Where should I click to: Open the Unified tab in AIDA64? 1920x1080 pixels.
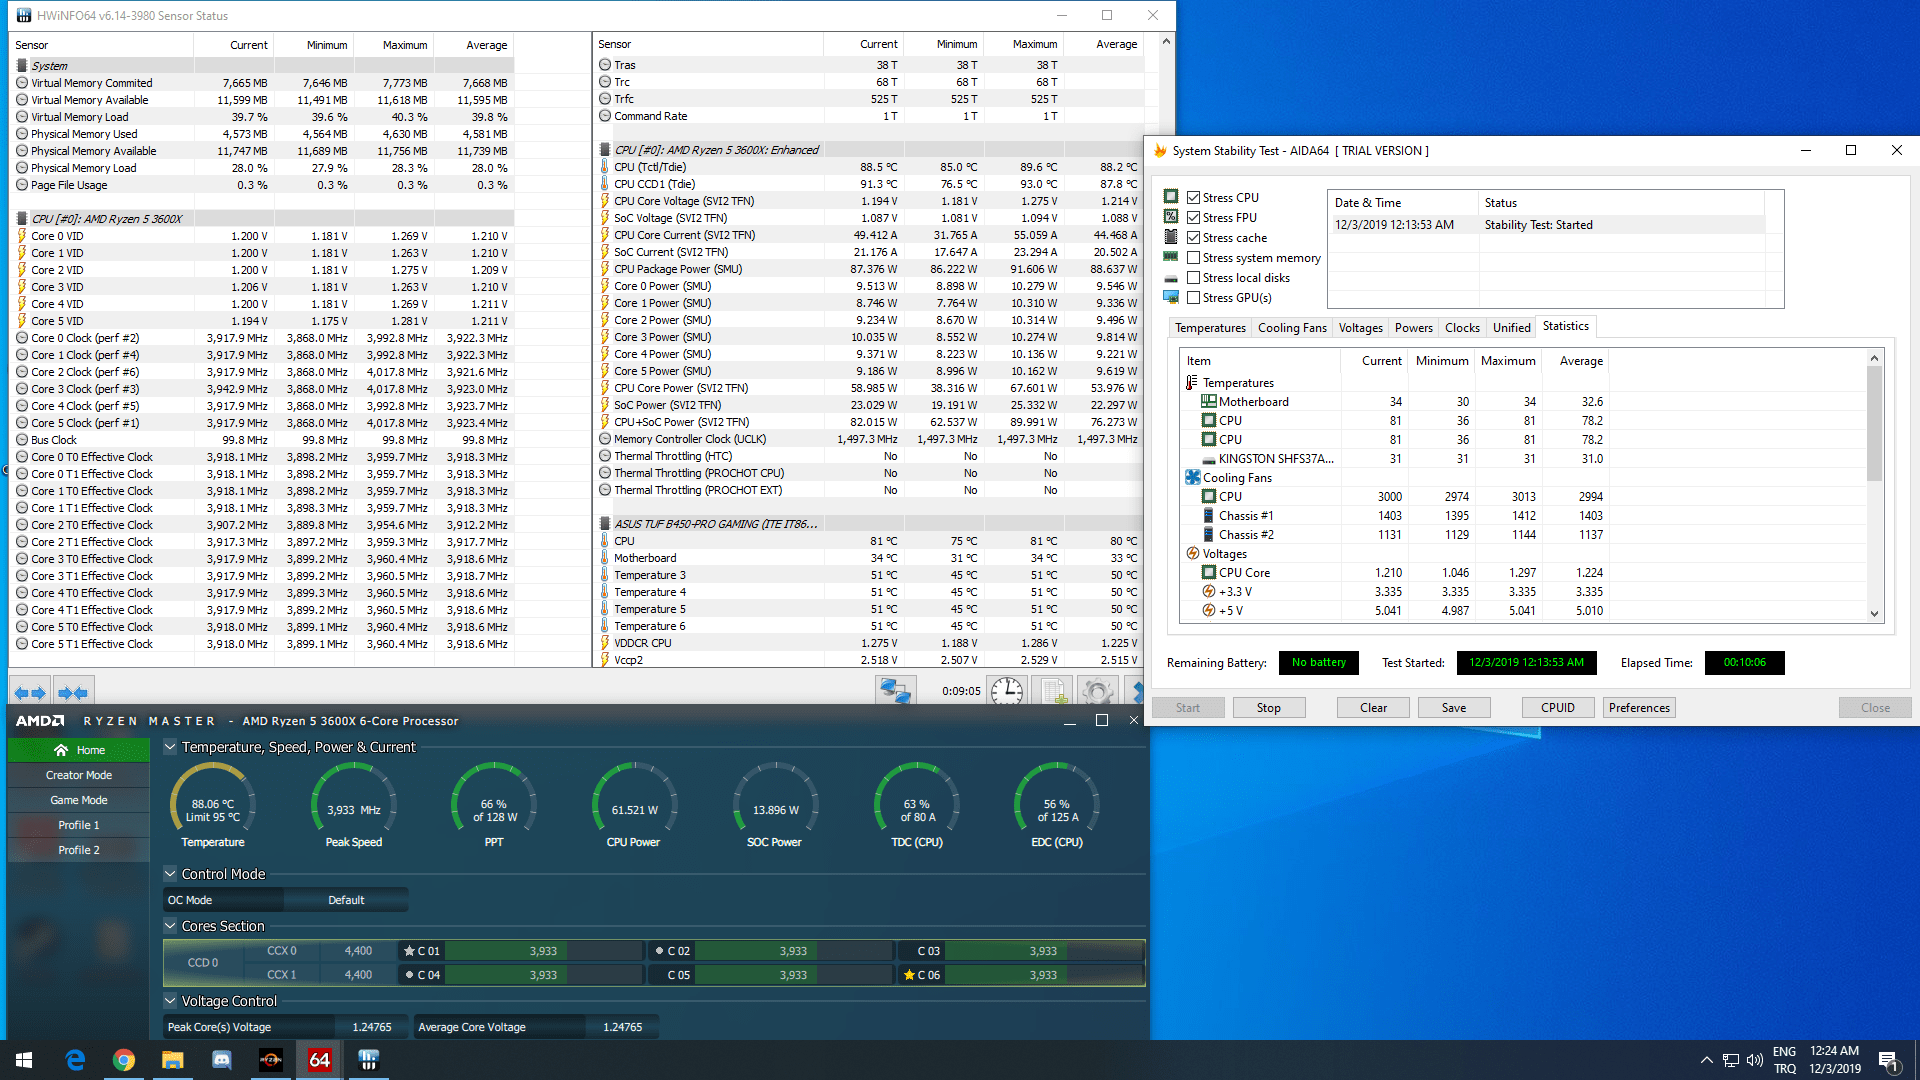(x=1511, y=328)
